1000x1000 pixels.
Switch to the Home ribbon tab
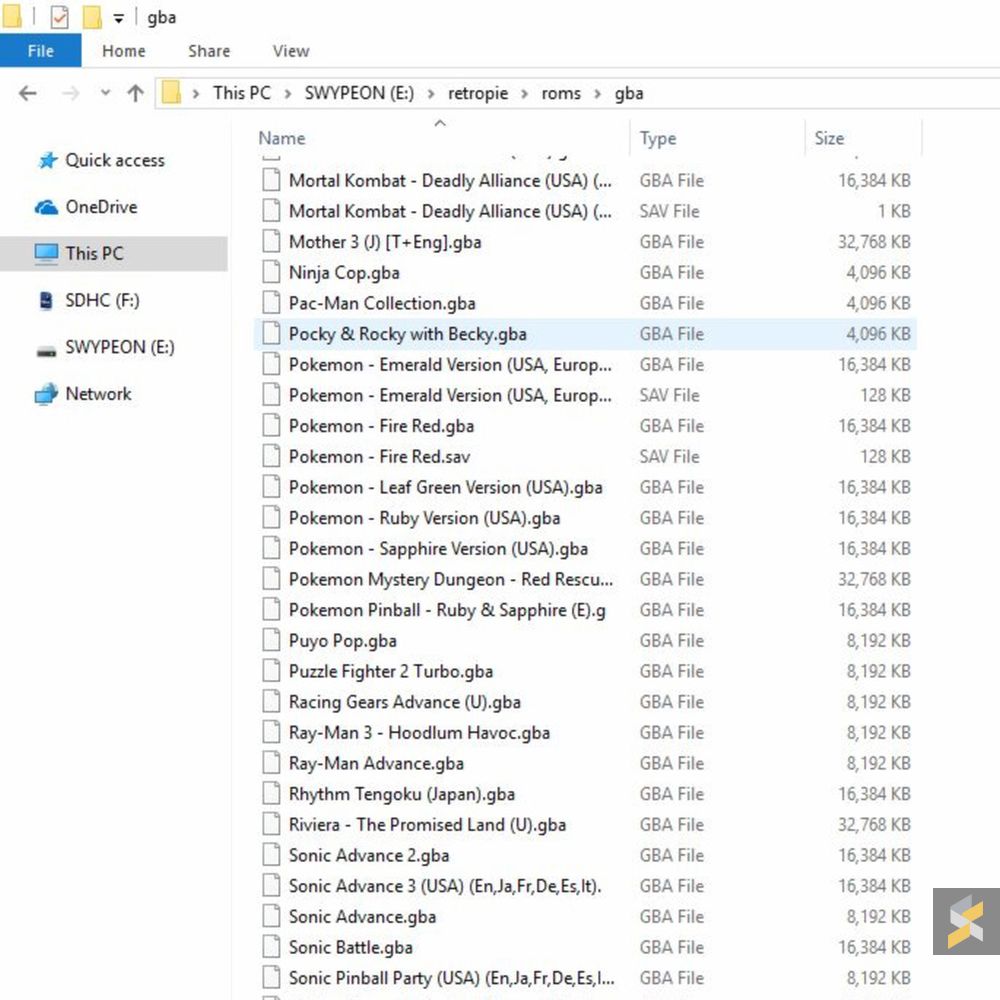coord(124,51)
